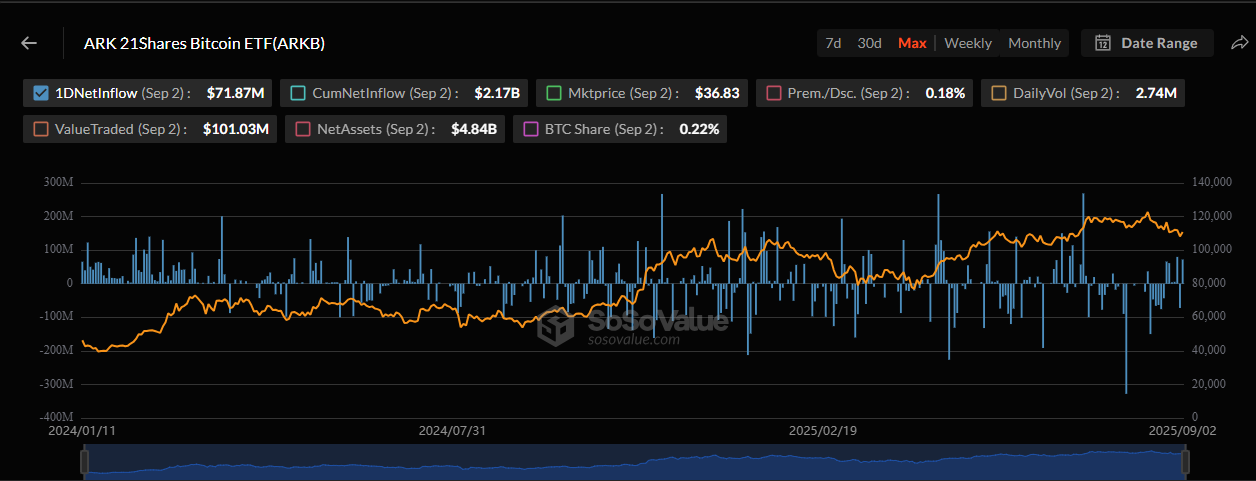This screenshot has height=481, width=1256.
Task: Enable the BTC Share checkbox
Action: (x=530, y=129)
